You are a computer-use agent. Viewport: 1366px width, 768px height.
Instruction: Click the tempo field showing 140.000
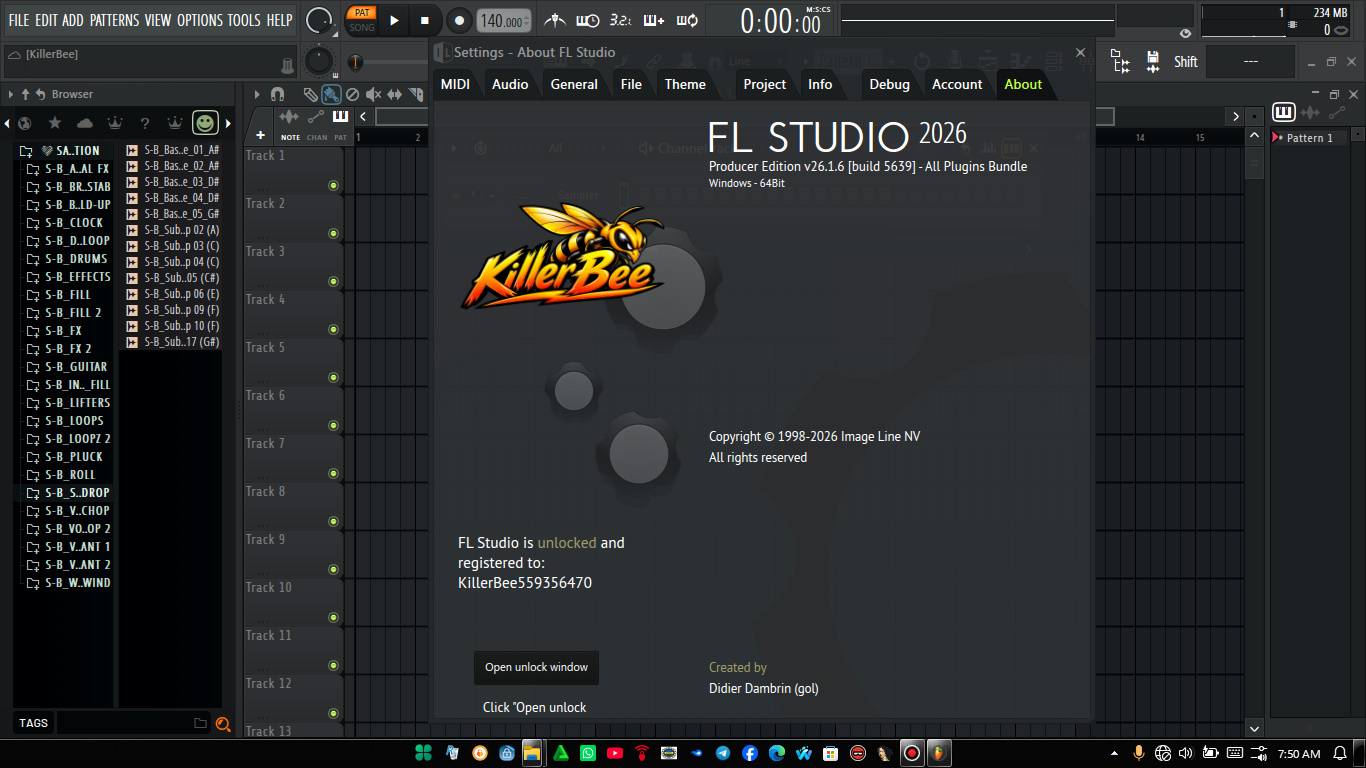pos(504,21)
